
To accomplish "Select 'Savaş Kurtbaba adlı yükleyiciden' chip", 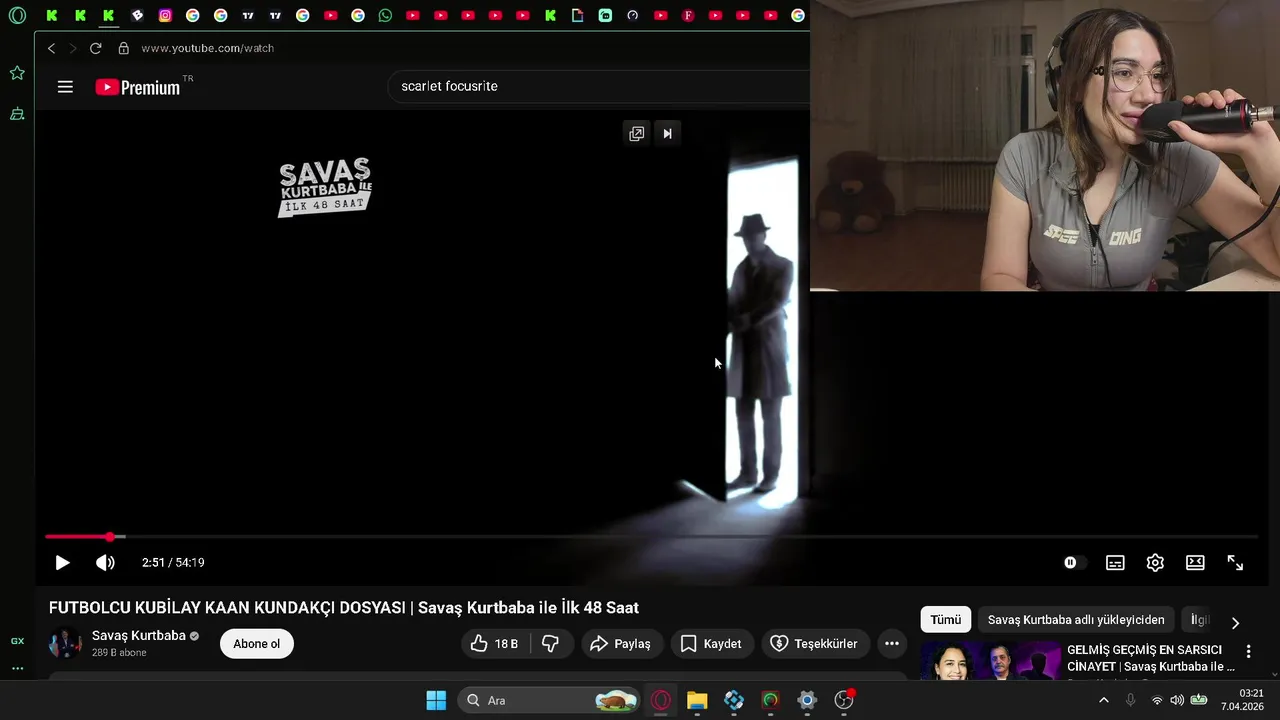I will (1076, 620).
